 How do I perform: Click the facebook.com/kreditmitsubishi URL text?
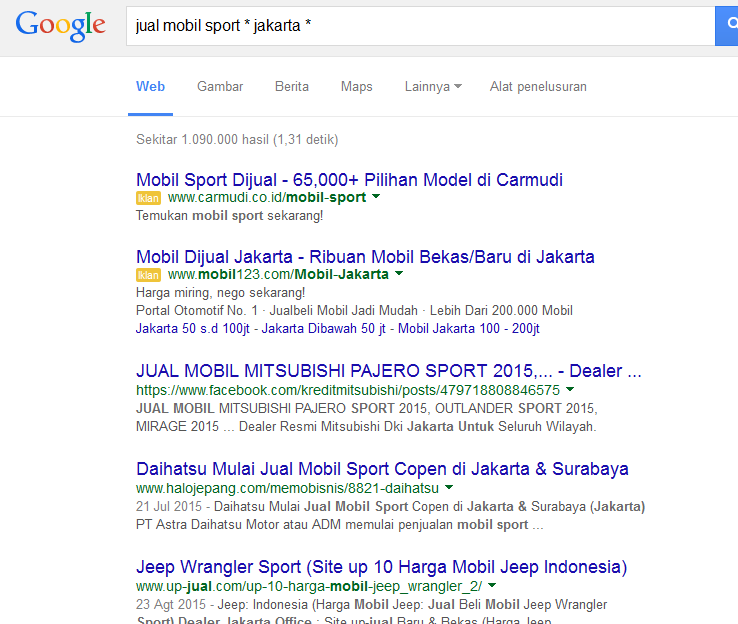(x=348, y=390)
